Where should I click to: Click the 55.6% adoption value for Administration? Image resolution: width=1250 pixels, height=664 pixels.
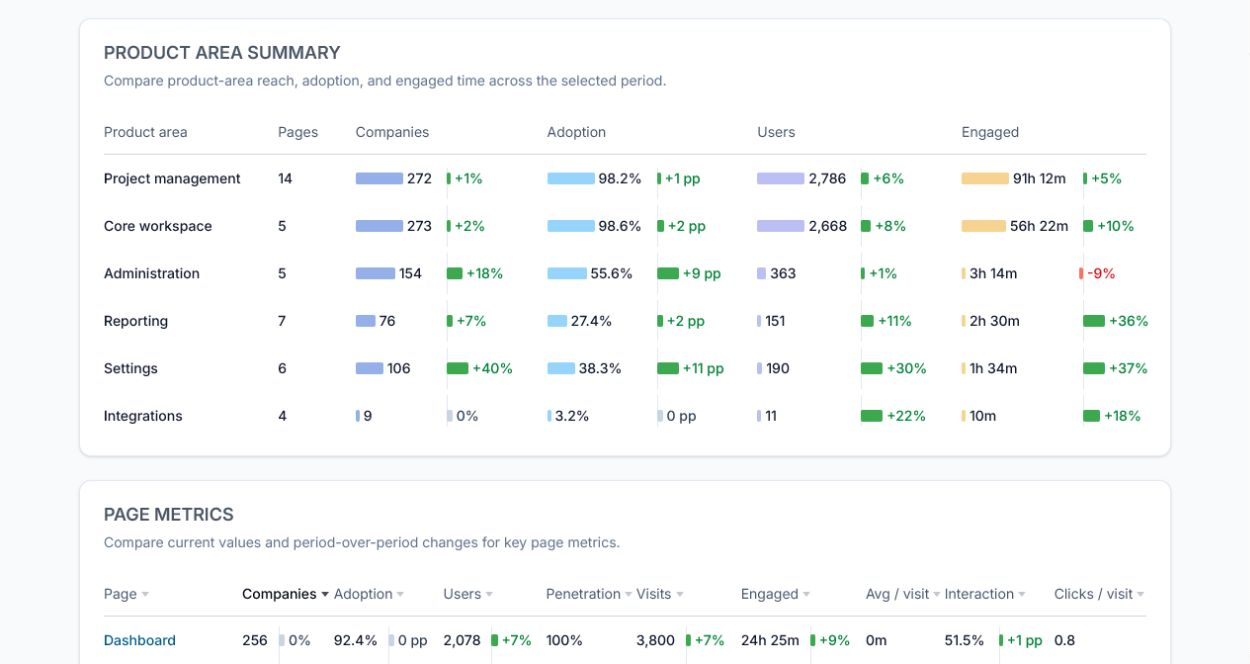point(612,274)
